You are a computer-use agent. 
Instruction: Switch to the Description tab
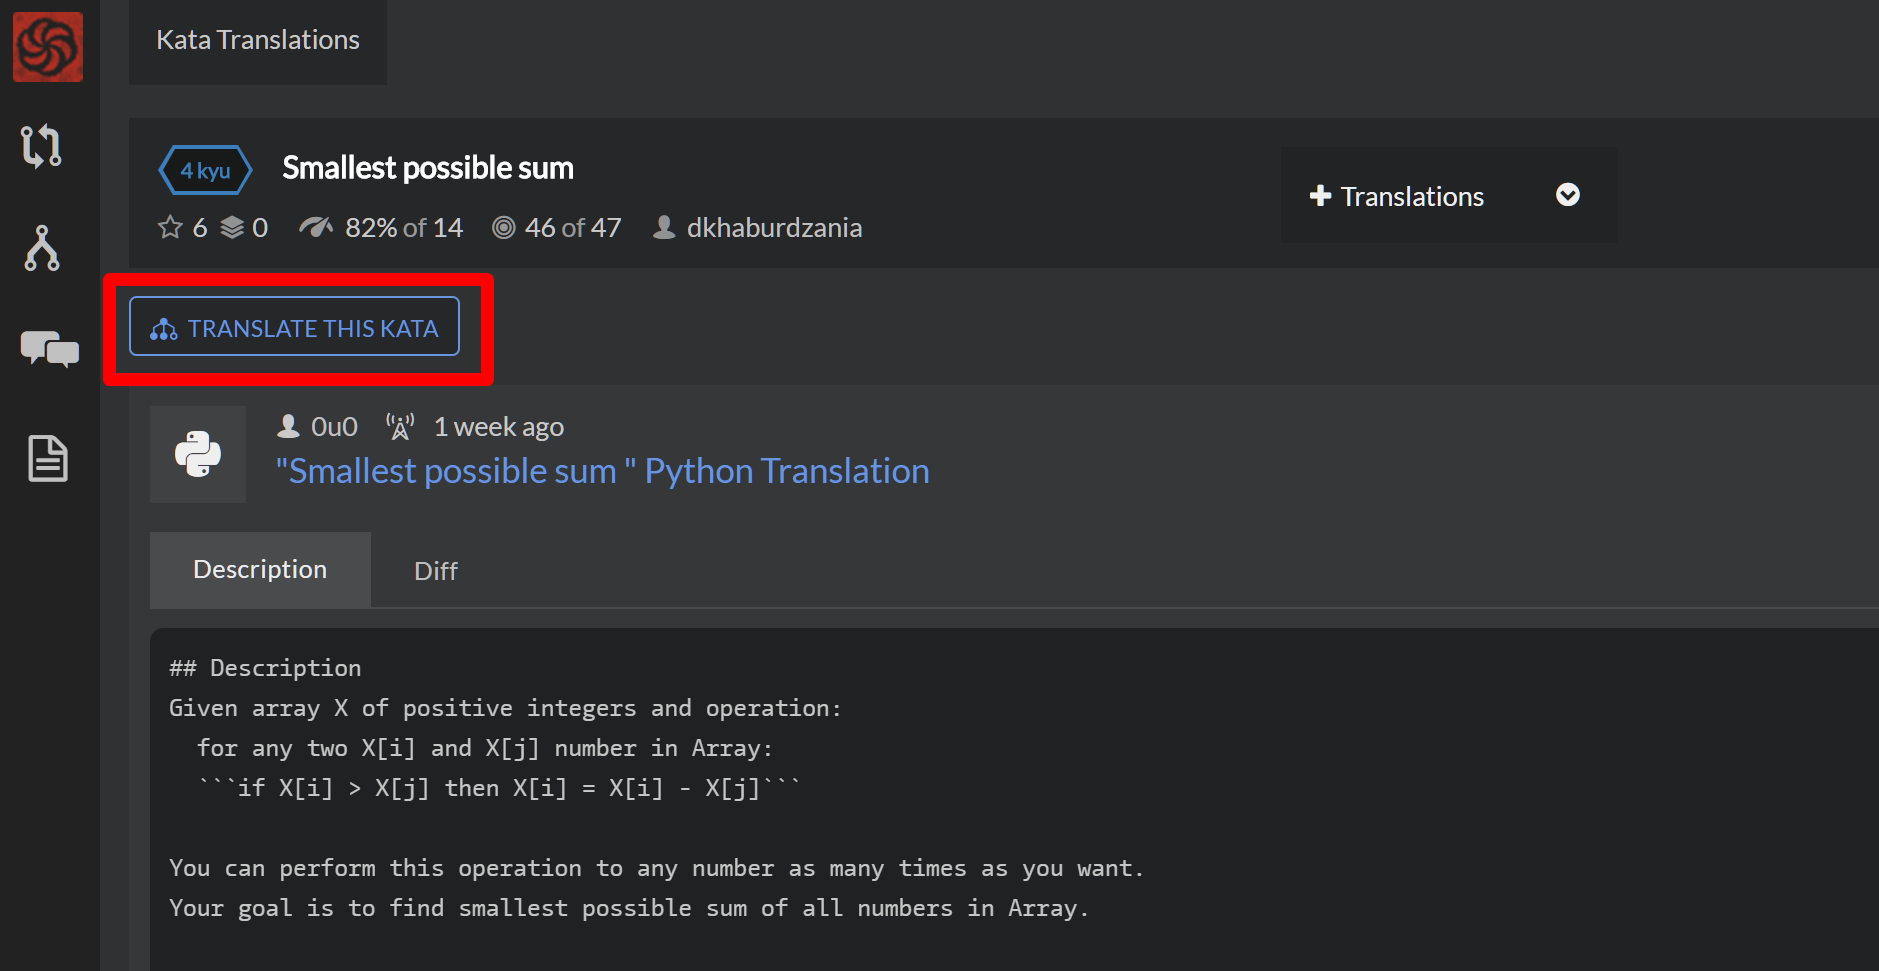(260, 569)
